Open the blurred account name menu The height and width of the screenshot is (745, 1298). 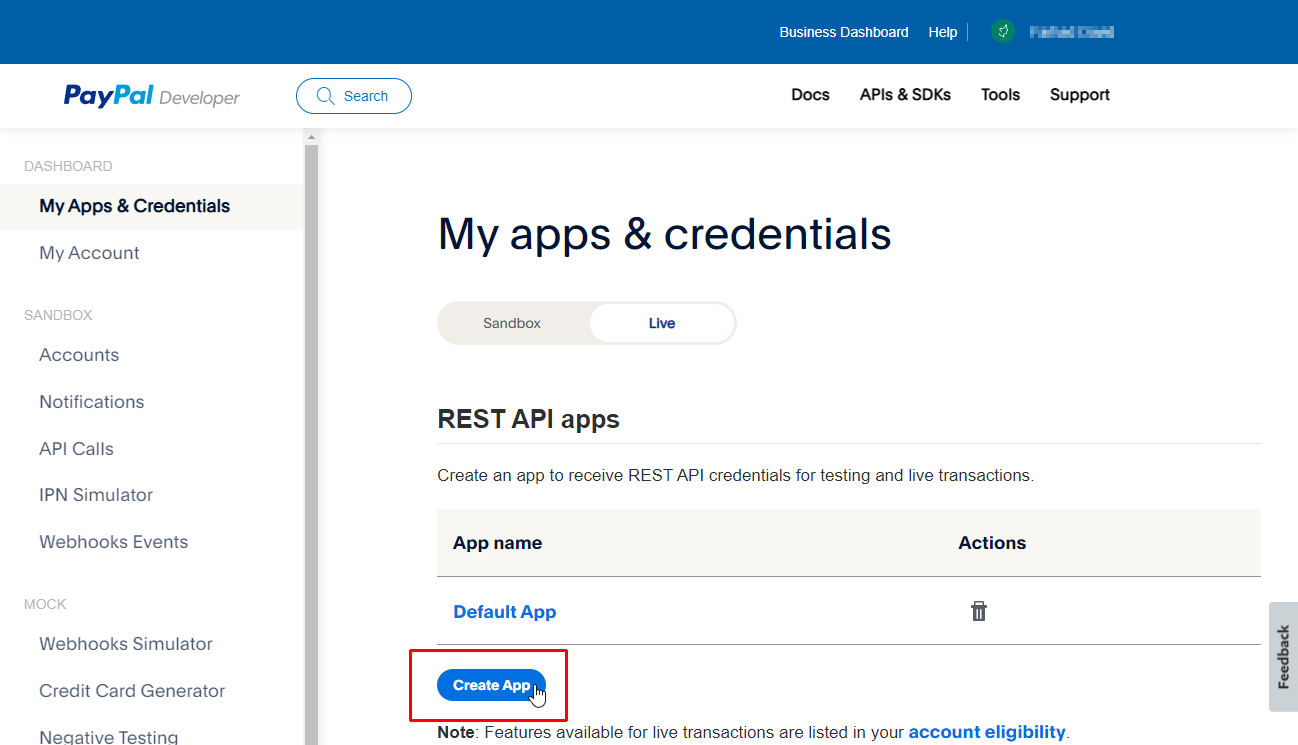pos(1072,32)
